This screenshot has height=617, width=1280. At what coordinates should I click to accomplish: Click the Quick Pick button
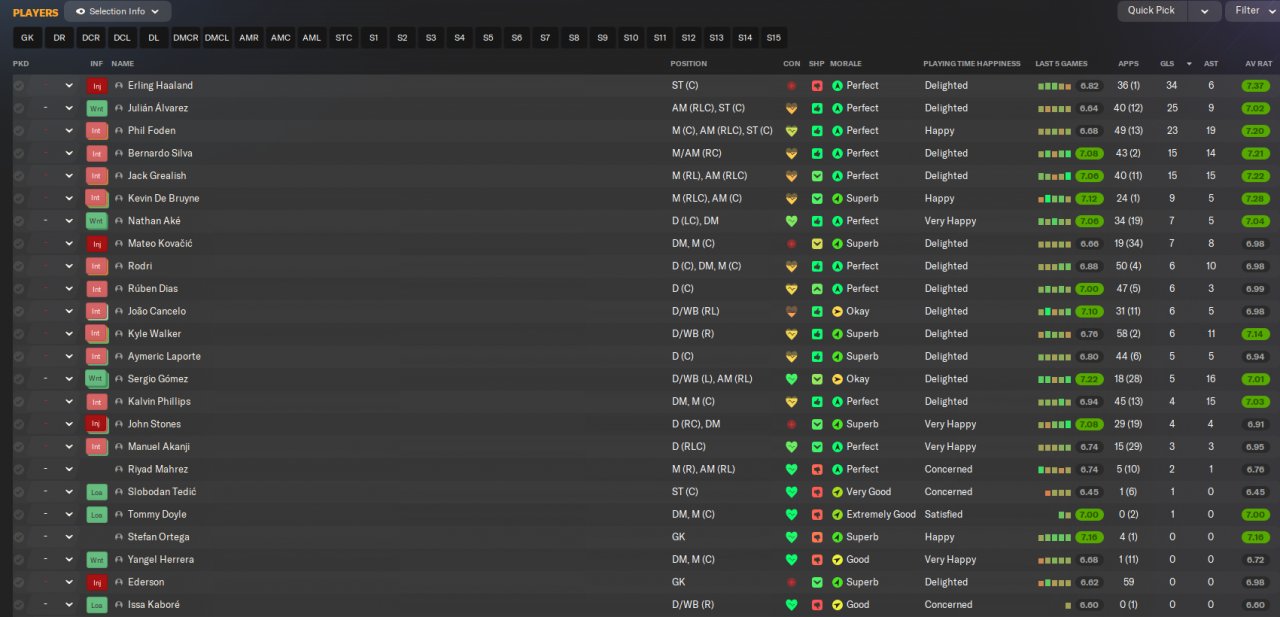point(1151,11)
